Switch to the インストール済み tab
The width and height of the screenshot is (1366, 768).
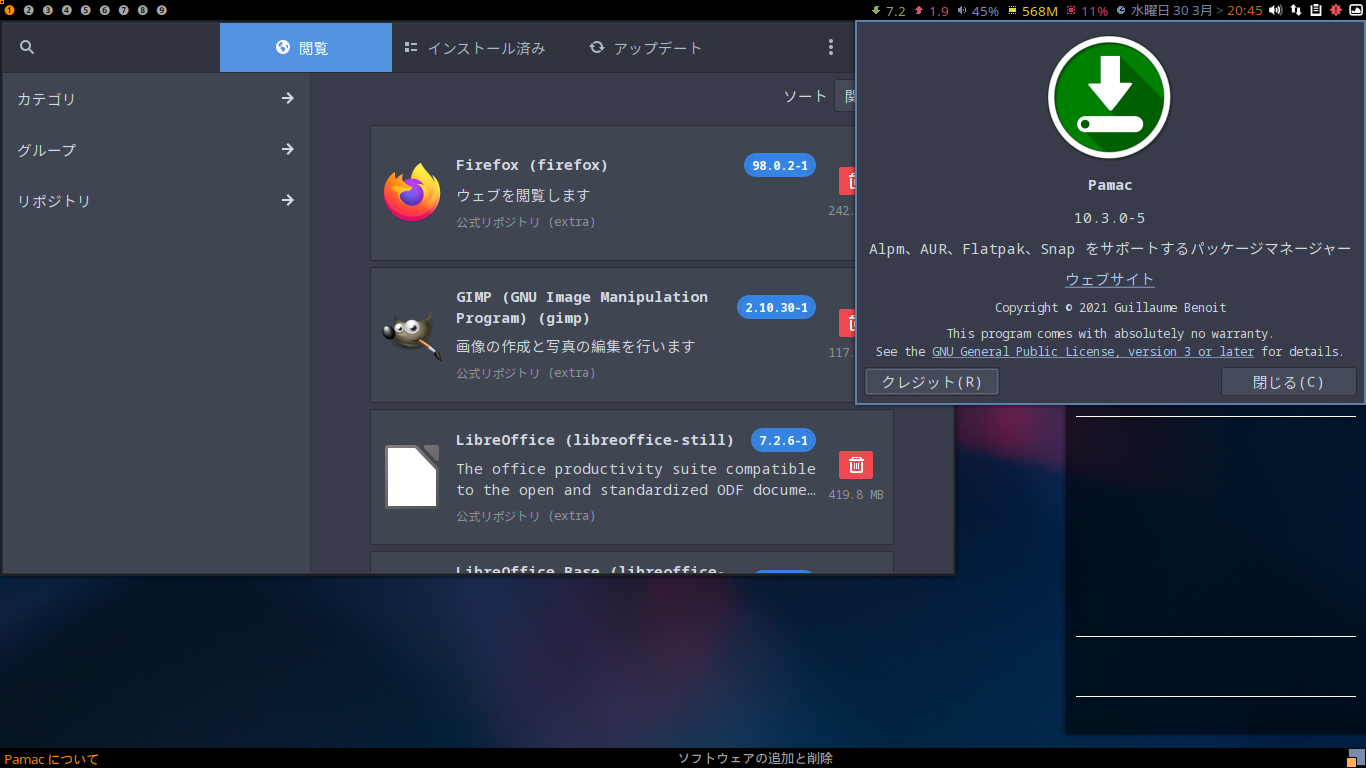[475, 47]
